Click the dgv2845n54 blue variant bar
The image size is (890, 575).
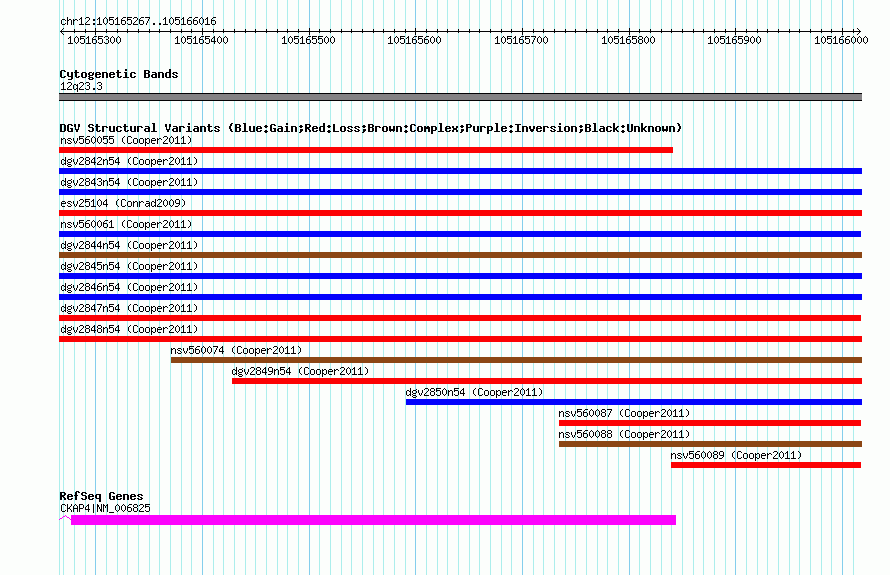click(x=460, y=276)
